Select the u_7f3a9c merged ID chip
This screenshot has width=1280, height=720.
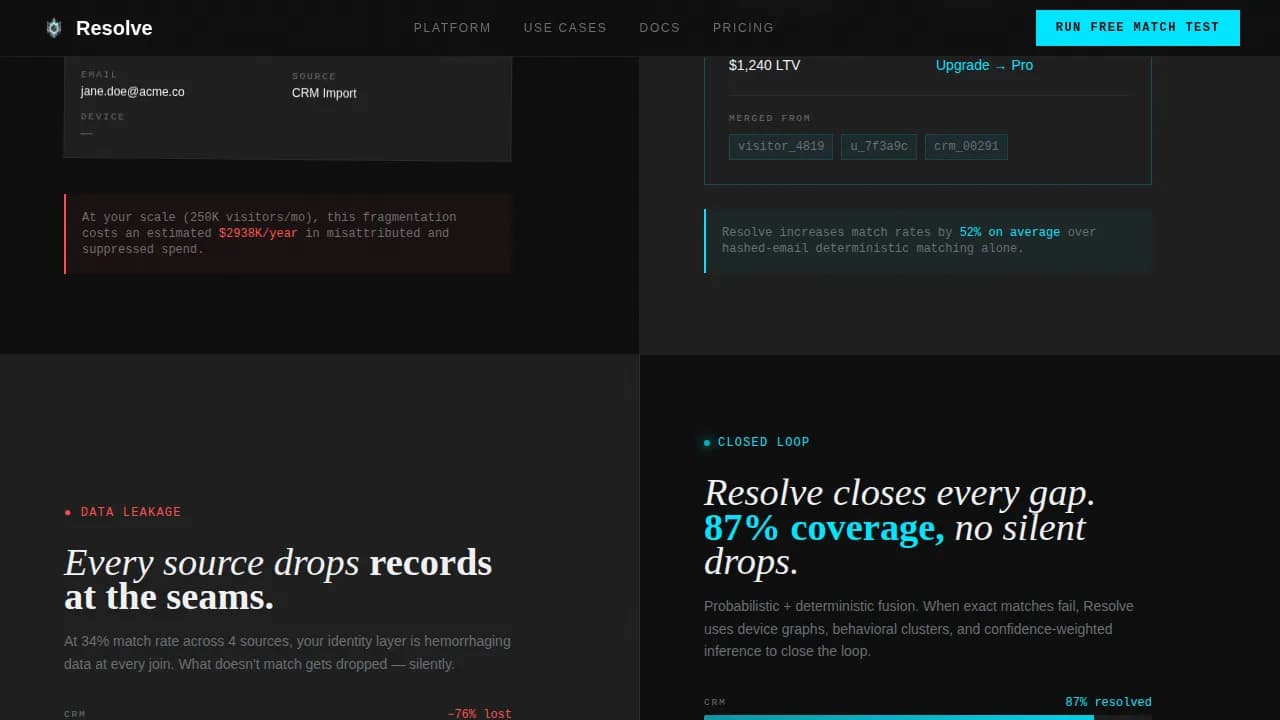[879, 147]
